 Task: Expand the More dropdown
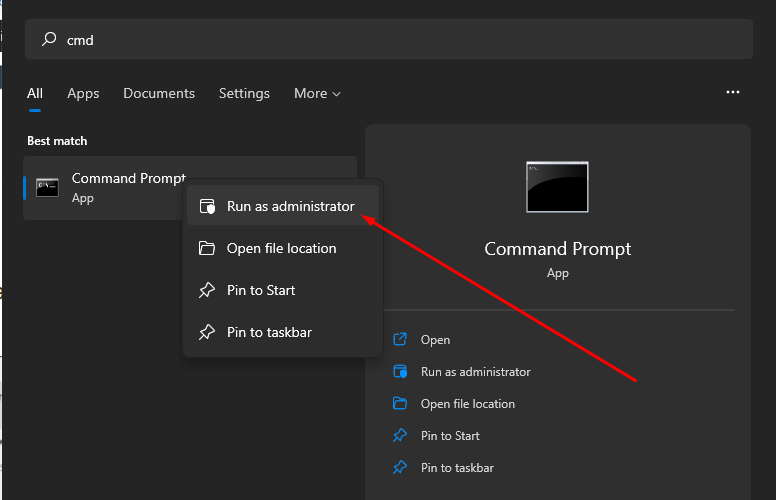[317, 93]
